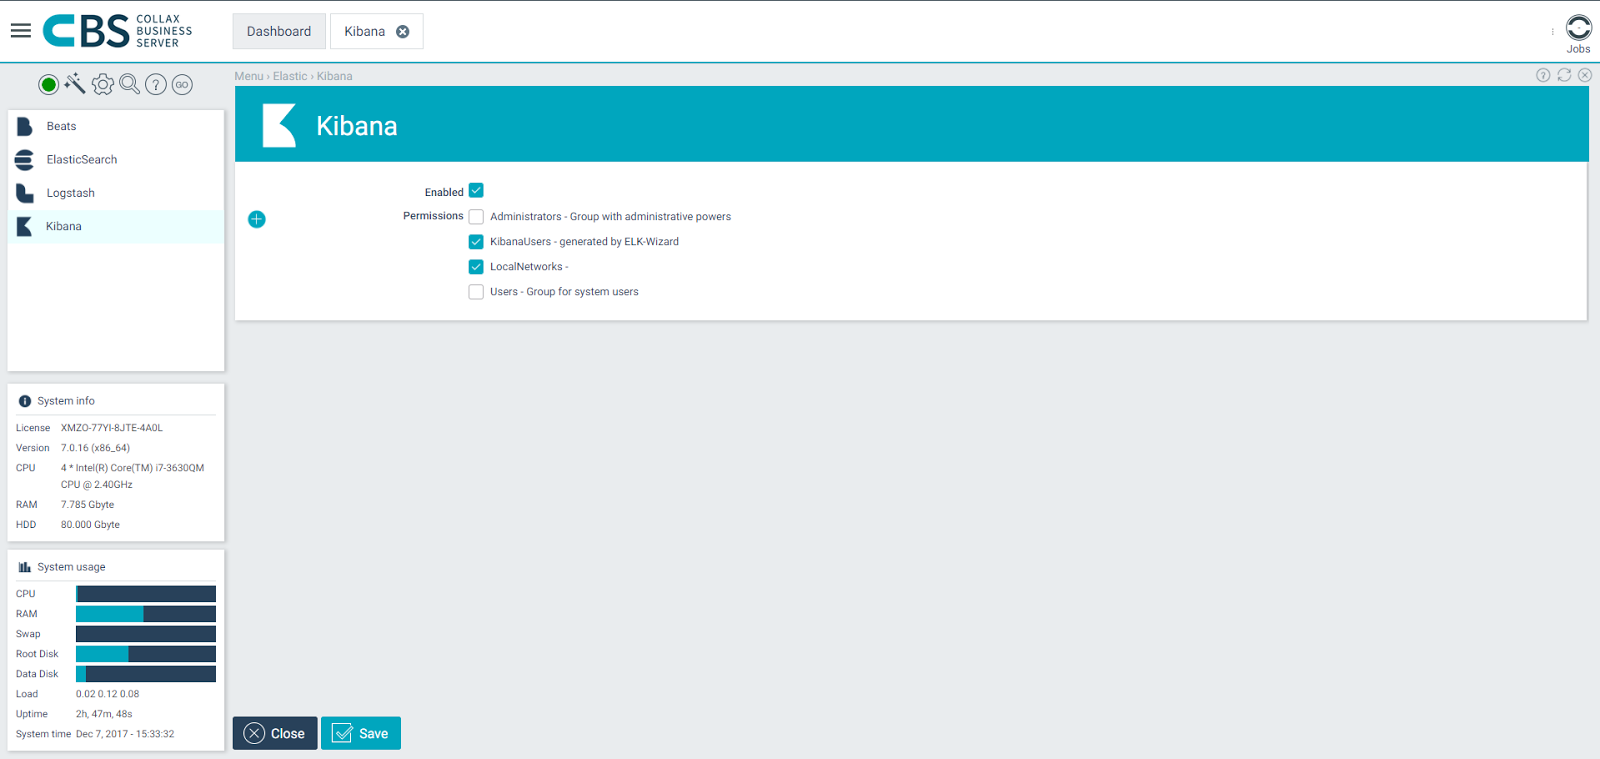Viewport: 1600px width, 759px height.
Task: Click the plus icon beside Permissions
Action: coord(257,219)
